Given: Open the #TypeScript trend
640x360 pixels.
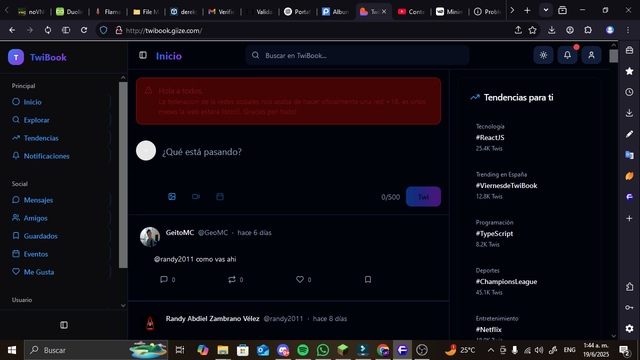Looking at the screenshot, I should point(494,234).
